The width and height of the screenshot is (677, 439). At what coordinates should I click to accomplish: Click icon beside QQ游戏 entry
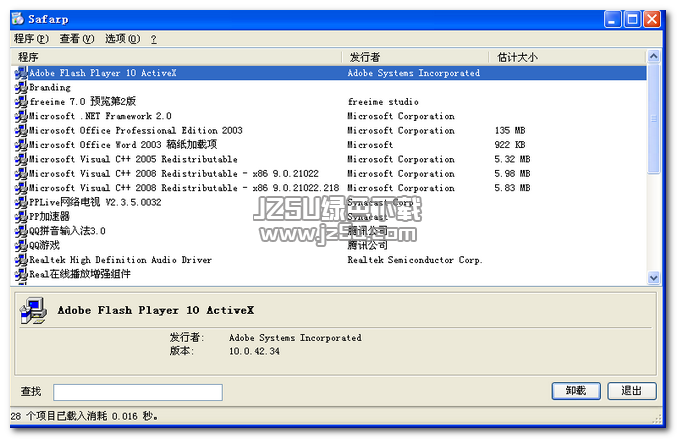coord(21,246)
